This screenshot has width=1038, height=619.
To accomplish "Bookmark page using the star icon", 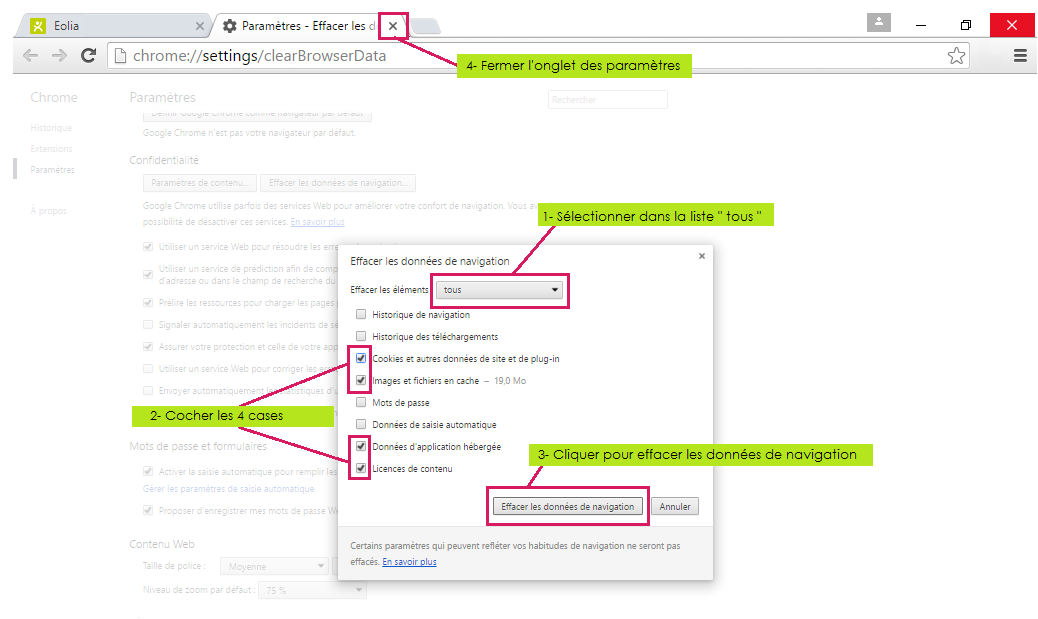I will [x=956, y=56].
